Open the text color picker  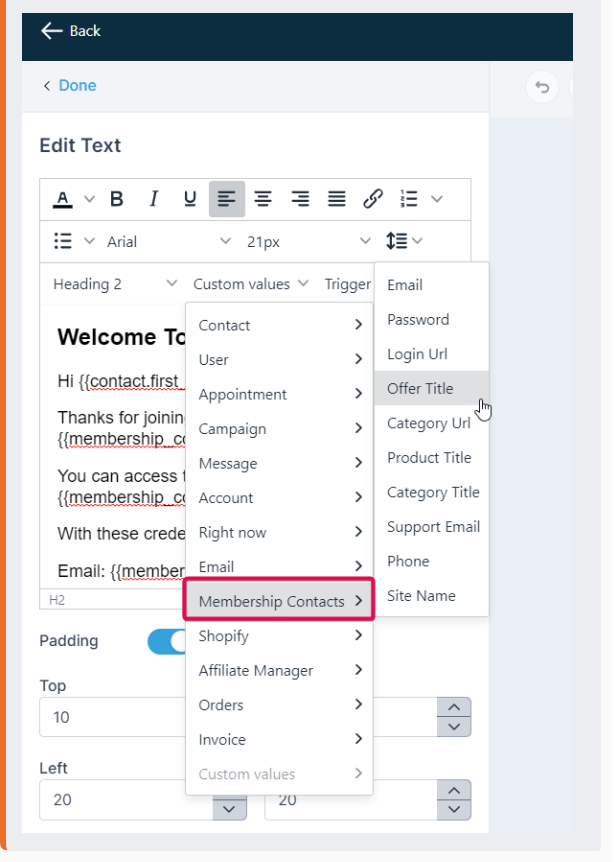tap(63, 199)
